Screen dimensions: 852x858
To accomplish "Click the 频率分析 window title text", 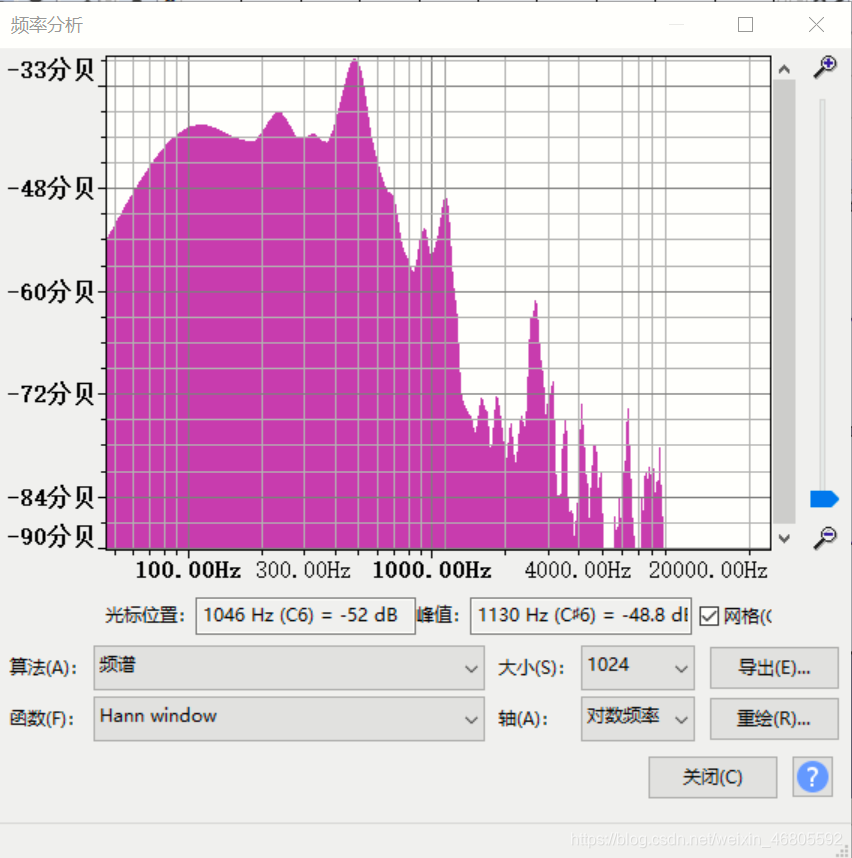I will coord(47,25).
